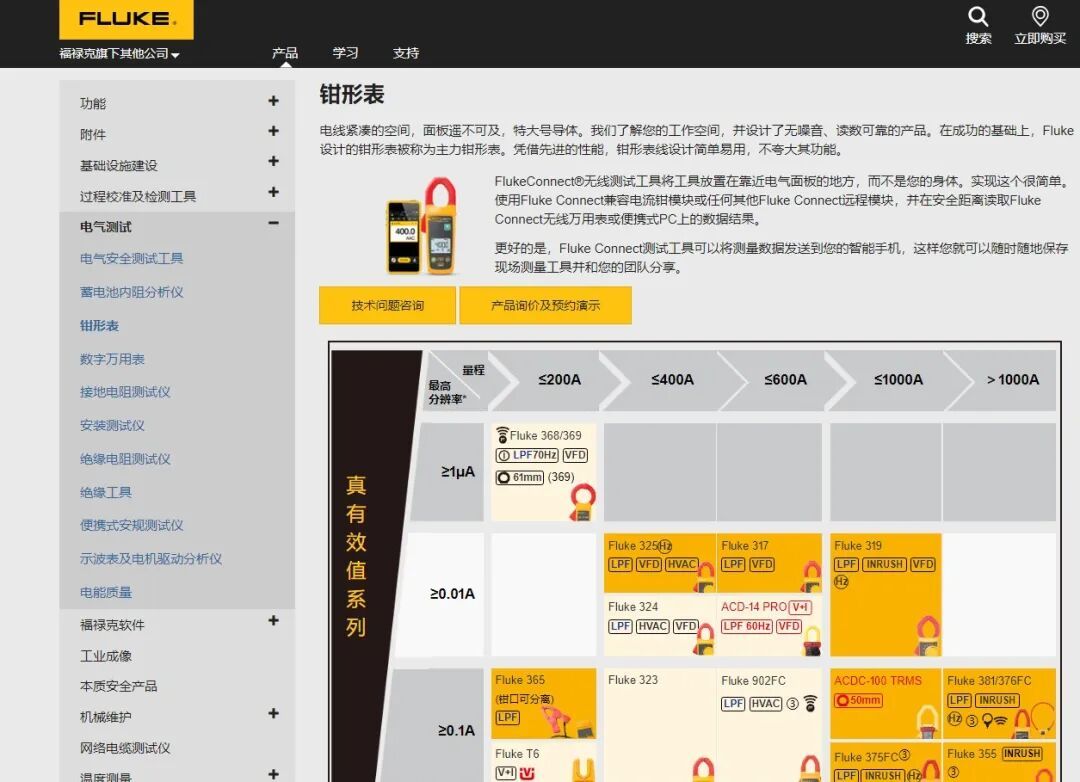Click the HVAC badge in Fluke 325
The height and width of the screenshot is (782, 1080).
point(682,565)
